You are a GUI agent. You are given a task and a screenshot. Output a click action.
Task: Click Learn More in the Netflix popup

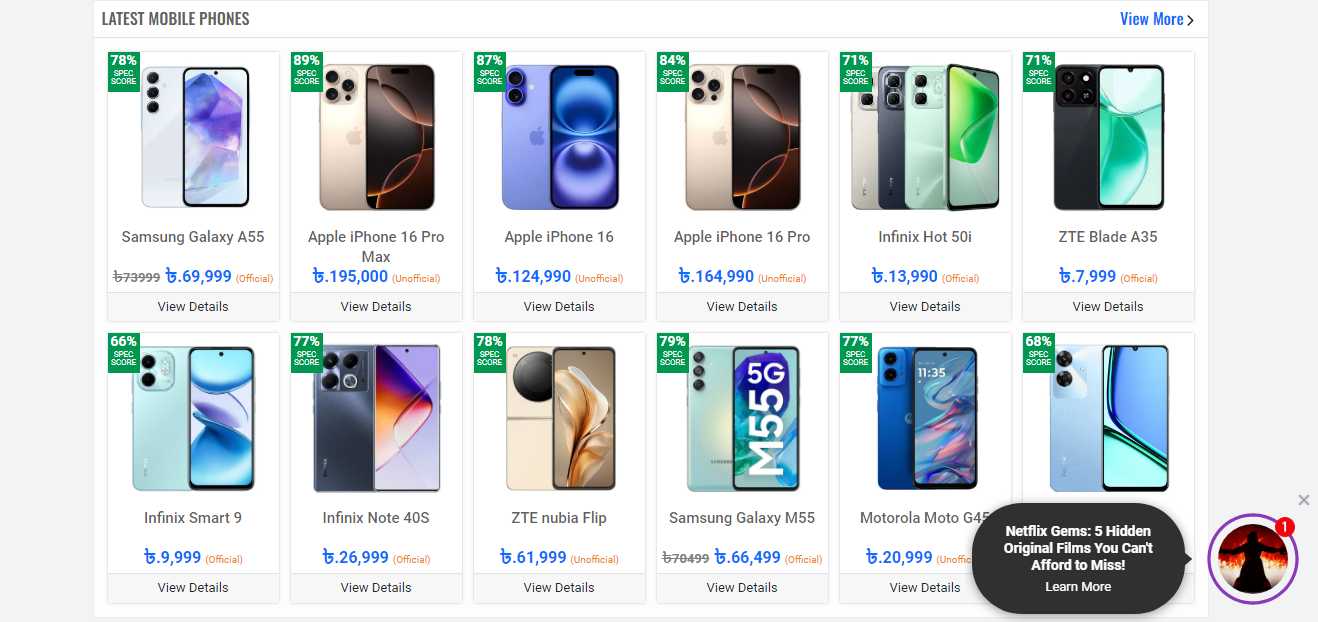(1077, 587)
